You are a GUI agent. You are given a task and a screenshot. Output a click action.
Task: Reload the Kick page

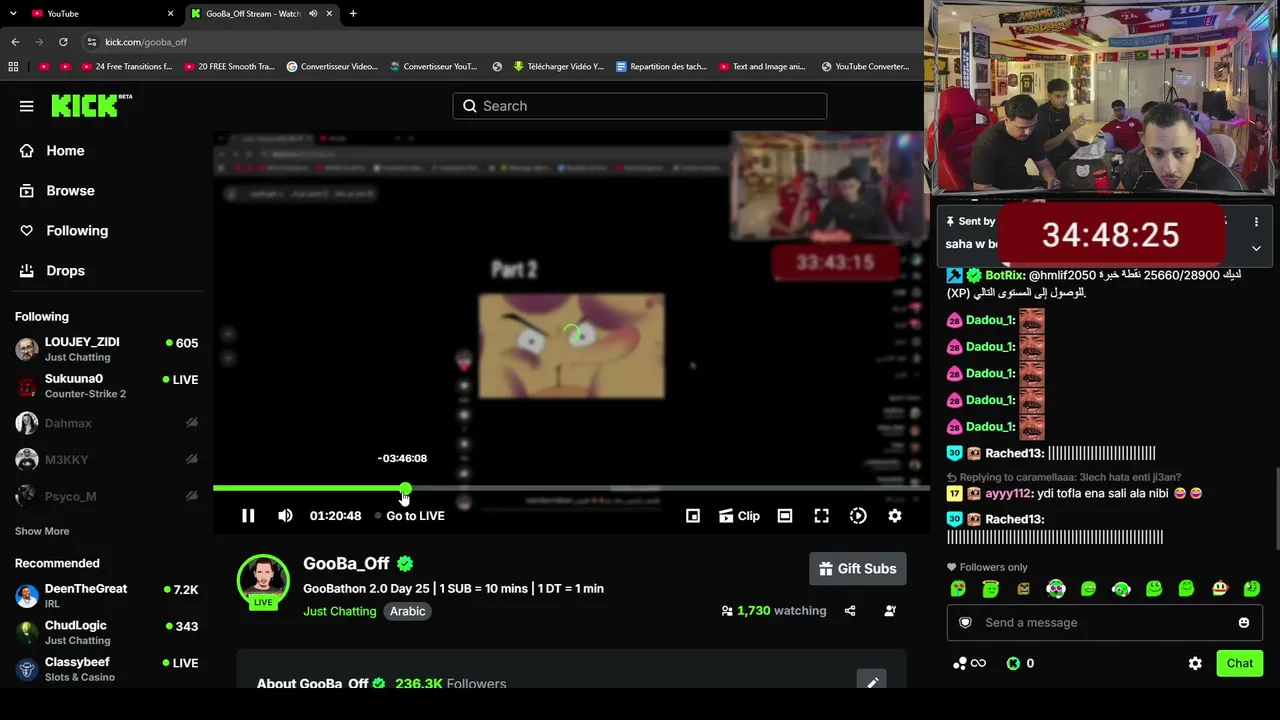pyautogui.click(x=63, y=42)
